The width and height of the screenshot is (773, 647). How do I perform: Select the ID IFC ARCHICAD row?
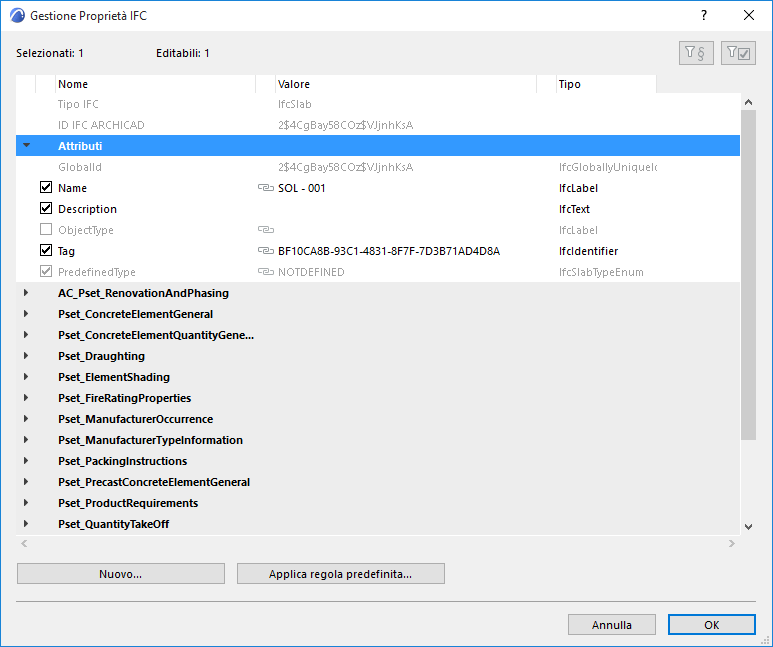click(x=378, y=125)
